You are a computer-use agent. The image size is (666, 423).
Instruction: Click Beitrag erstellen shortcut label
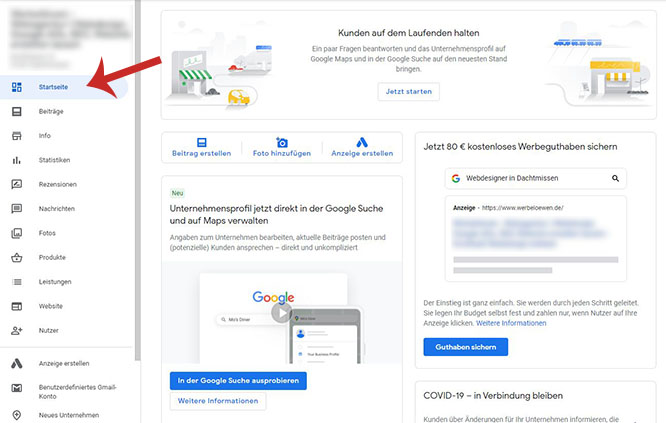click(202, 153)
